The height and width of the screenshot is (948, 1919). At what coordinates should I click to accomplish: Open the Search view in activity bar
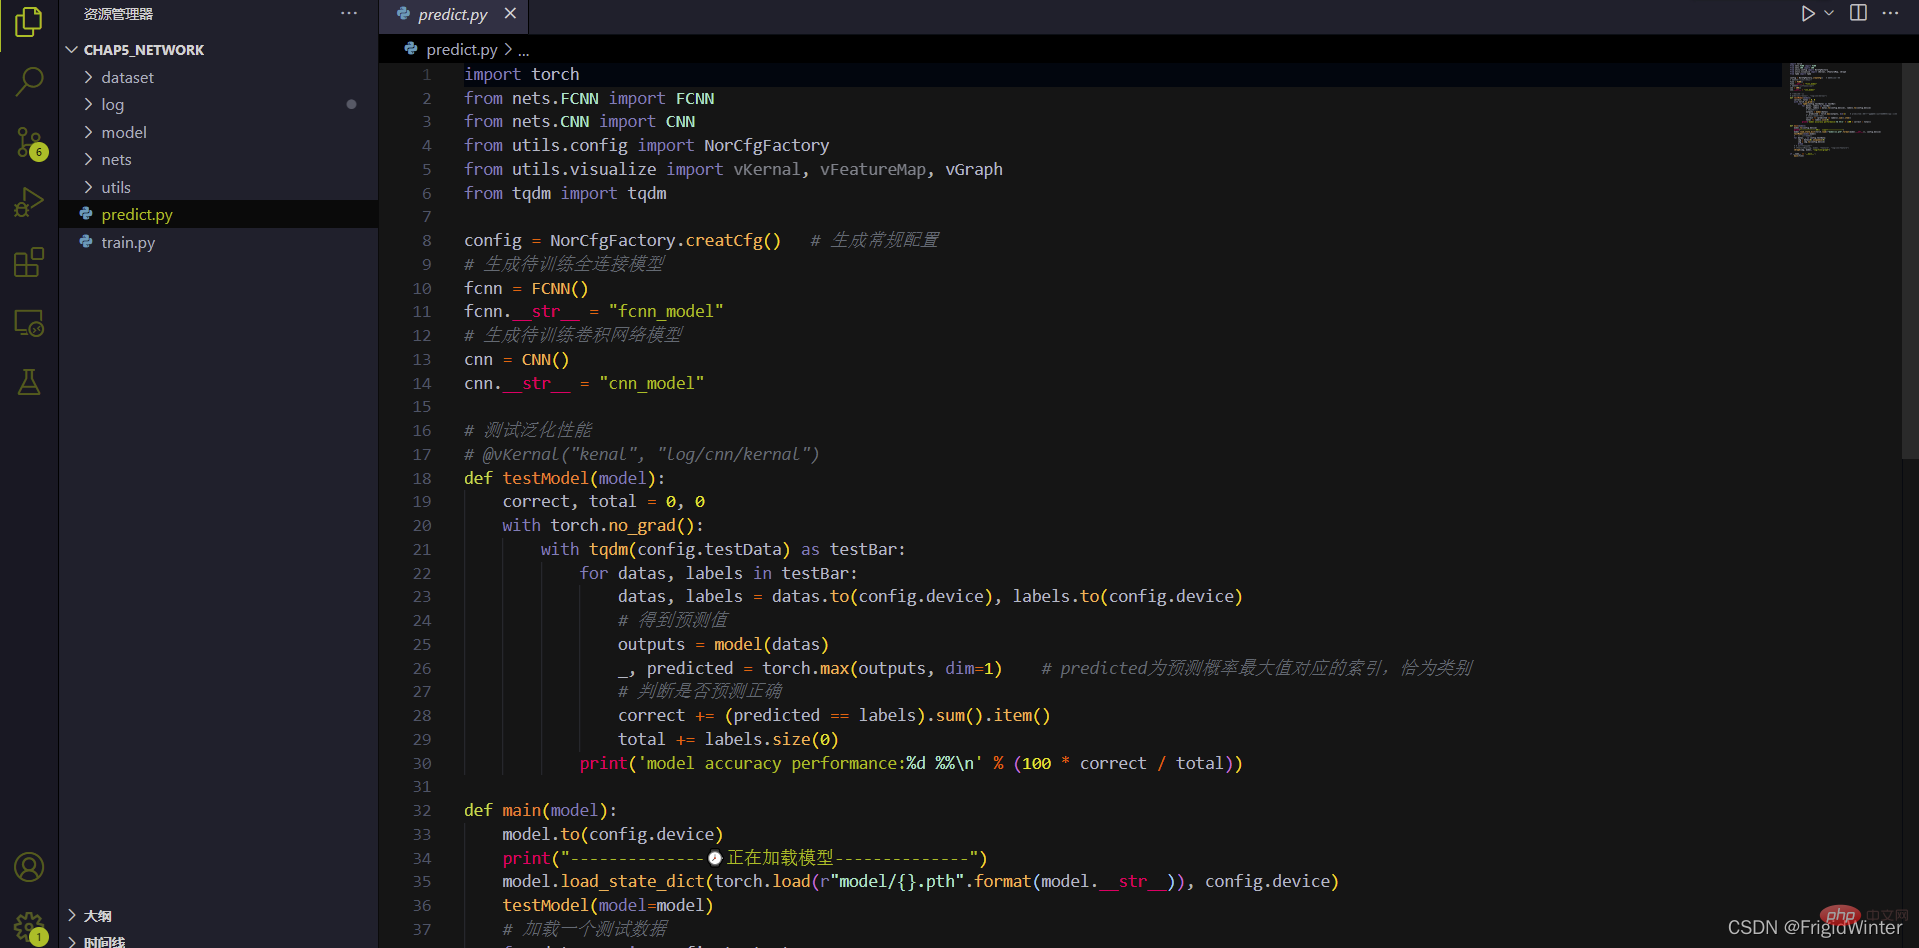pyautogui.click(x=29, y=81)
